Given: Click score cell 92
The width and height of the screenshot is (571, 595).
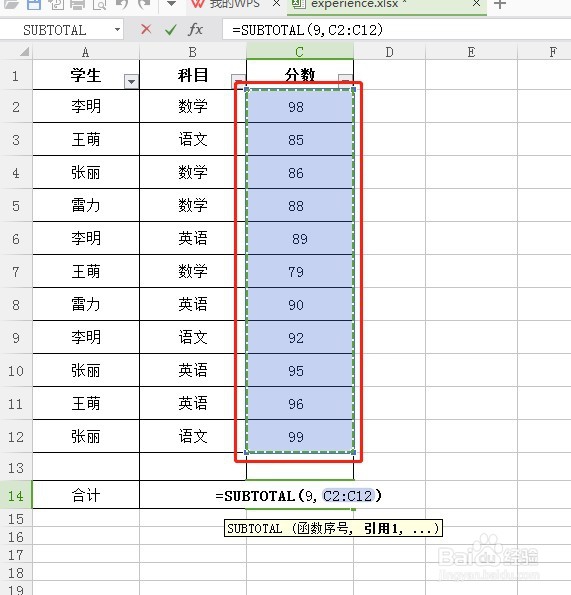Looking at the screenshot, I should tap(300, 338).
